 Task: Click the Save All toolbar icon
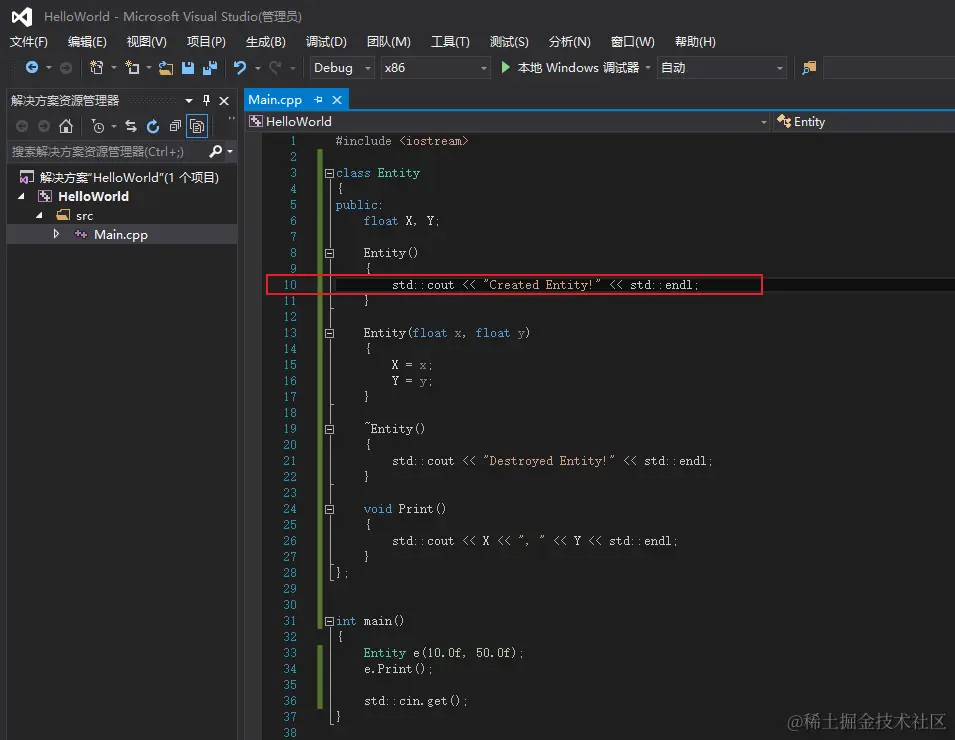click(210, 68)
